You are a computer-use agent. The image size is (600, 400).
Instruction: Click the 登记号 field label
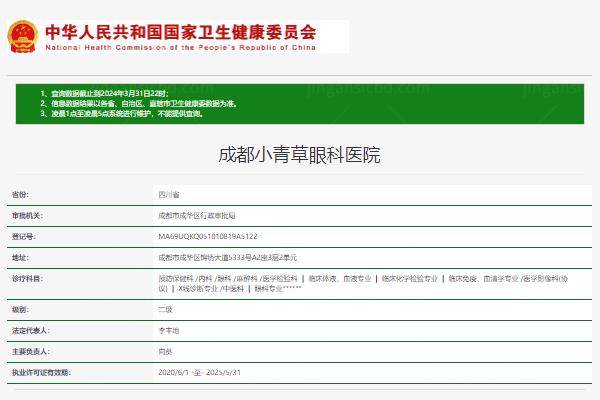(x=24, y=237)
